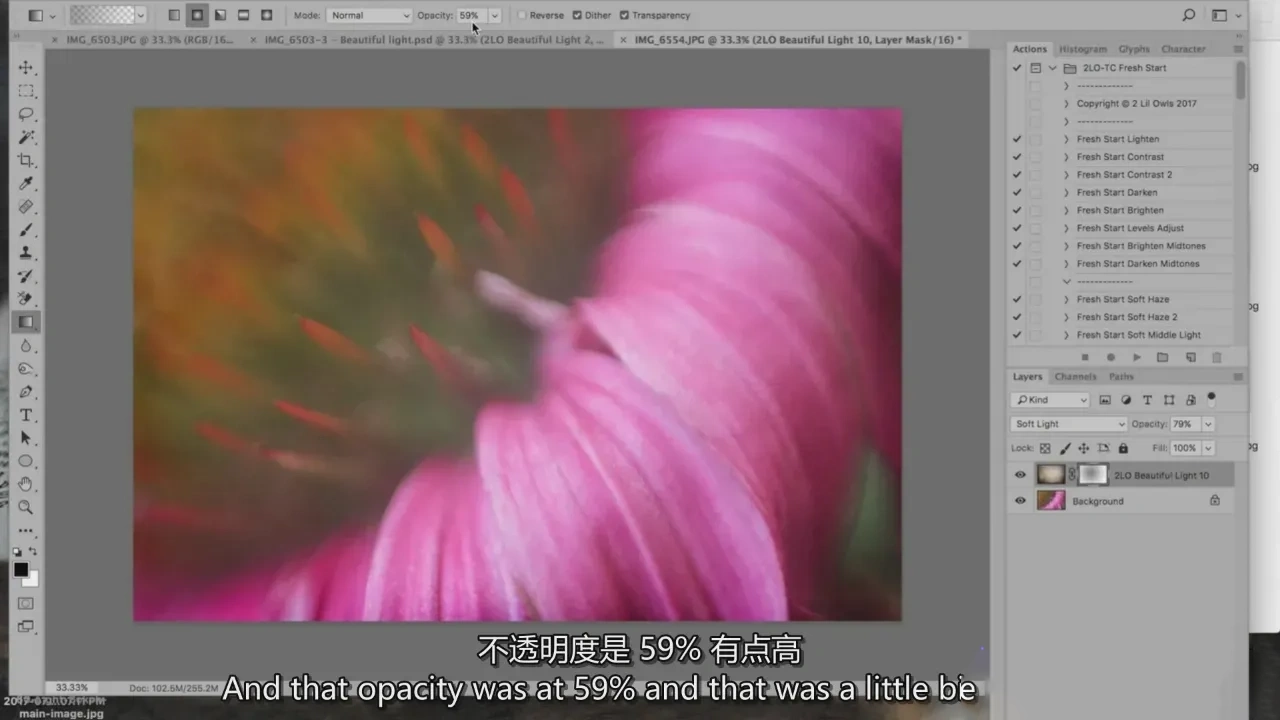Viewport: 1280px width, 720px height.
Task: Switch to the Histogram tab
Action: pyautogui.click(x=1082, y=49)
